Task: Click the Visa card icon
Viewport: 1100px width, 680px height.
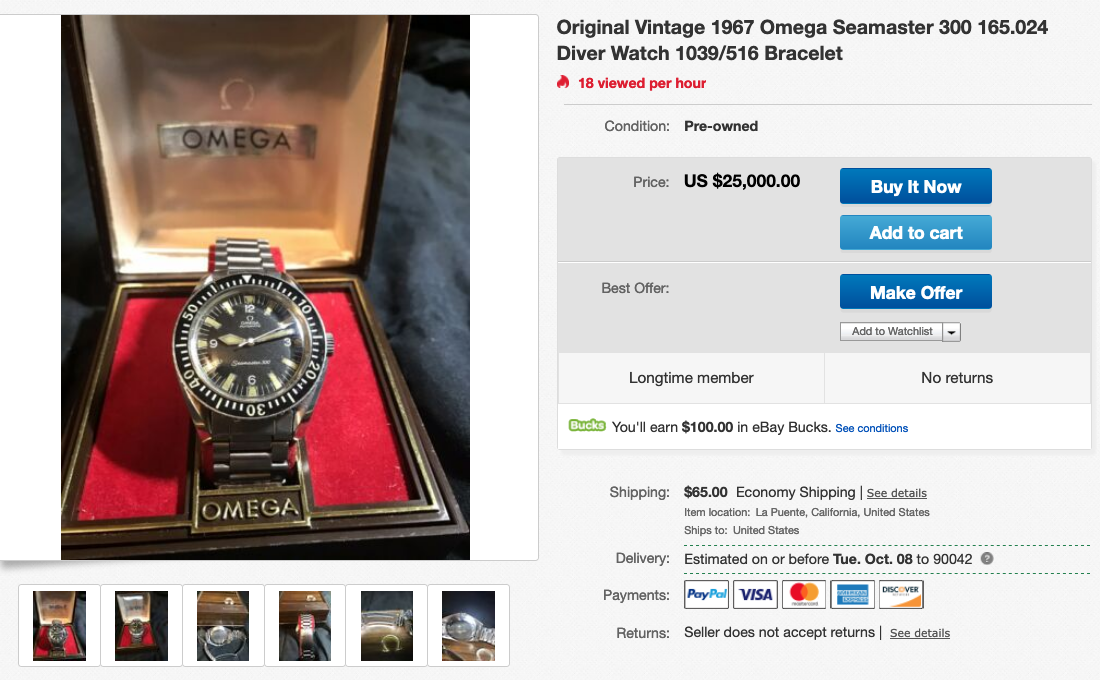Action: click(x=755, y=595)
